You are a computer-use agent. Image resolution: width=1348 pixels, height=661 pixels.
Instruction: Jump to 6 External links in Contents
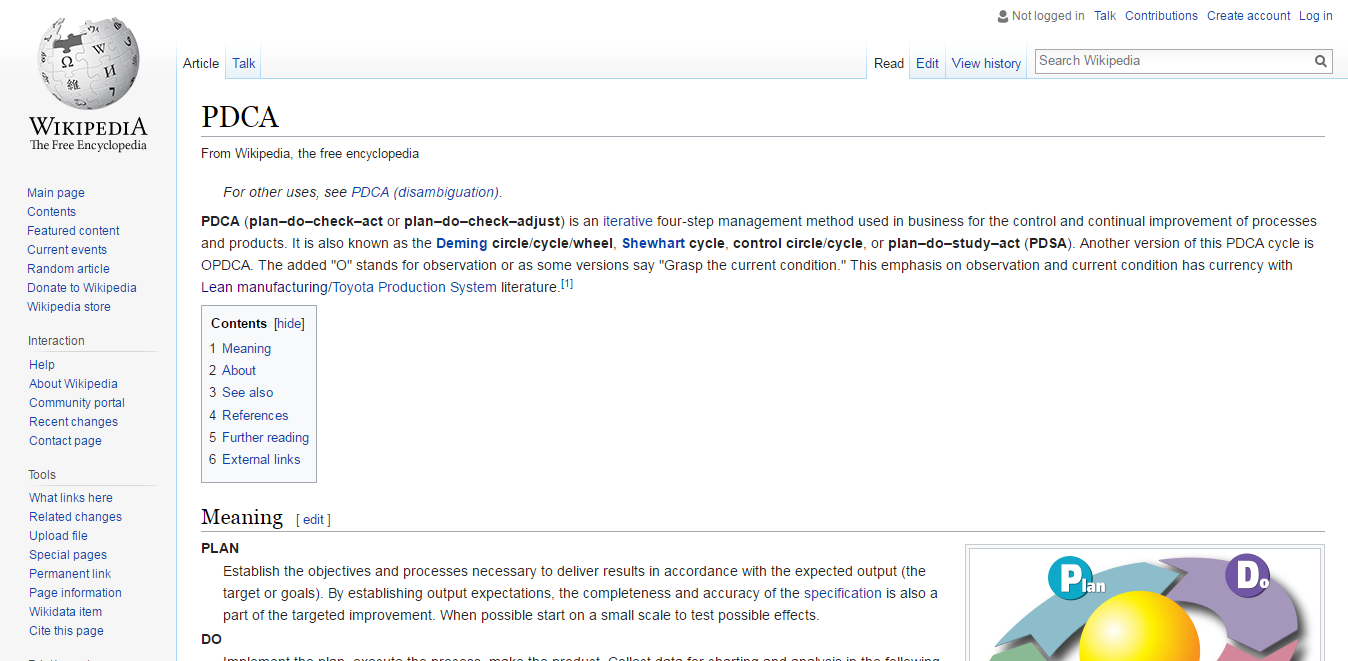click(254, 460)
